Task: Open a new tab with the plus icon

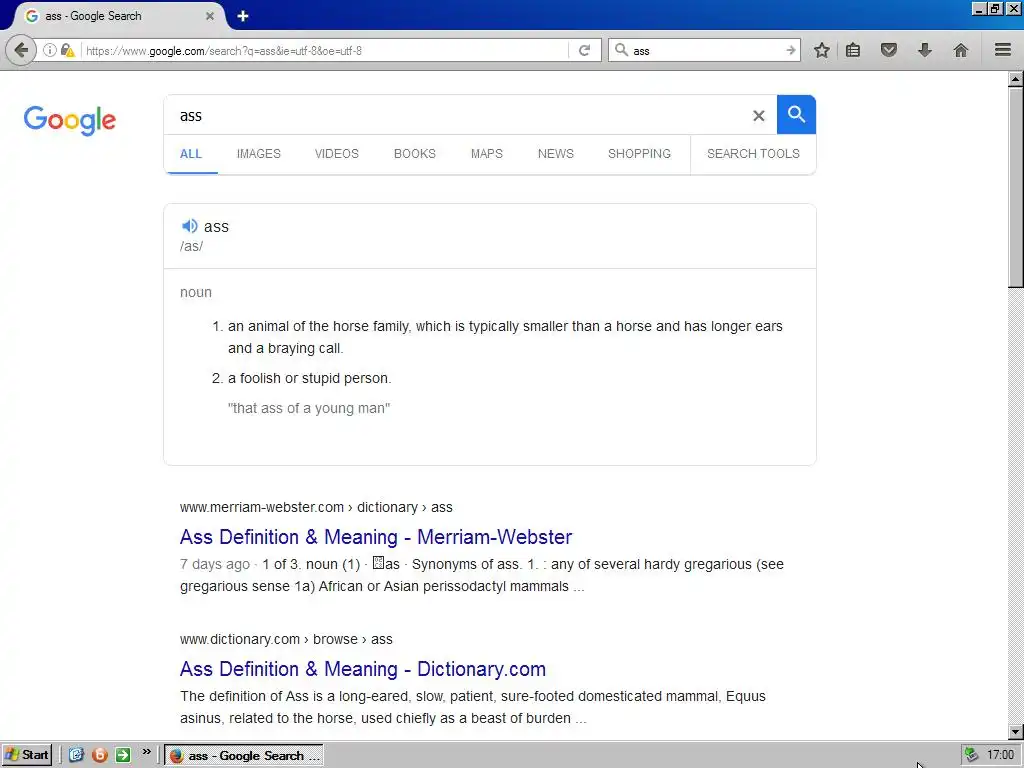Action: [x=243, y=16]
